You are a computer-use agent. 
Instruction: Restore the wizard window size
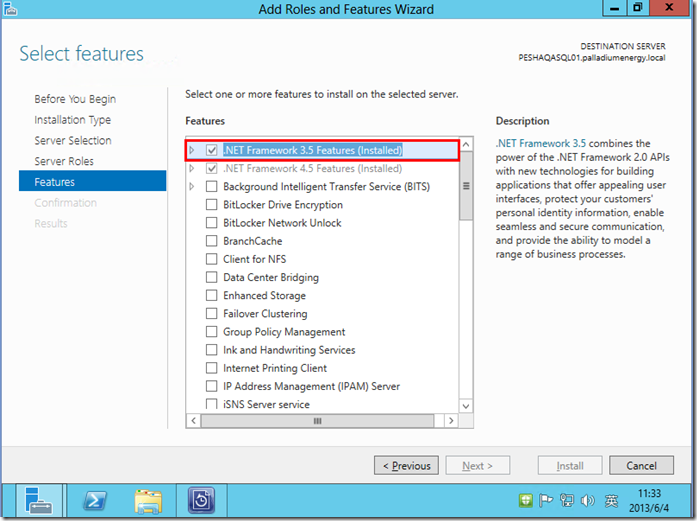coord(638,8)
